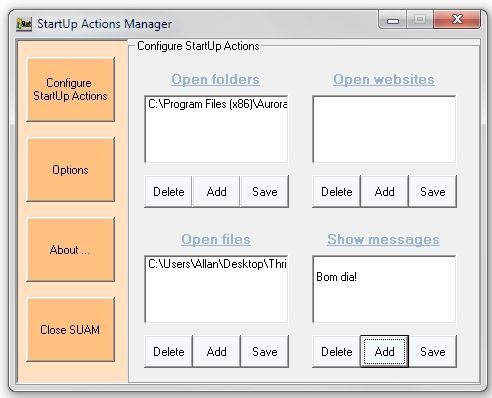Select the C:\Users\Allan\Desktop file entry

coord(217,264)
